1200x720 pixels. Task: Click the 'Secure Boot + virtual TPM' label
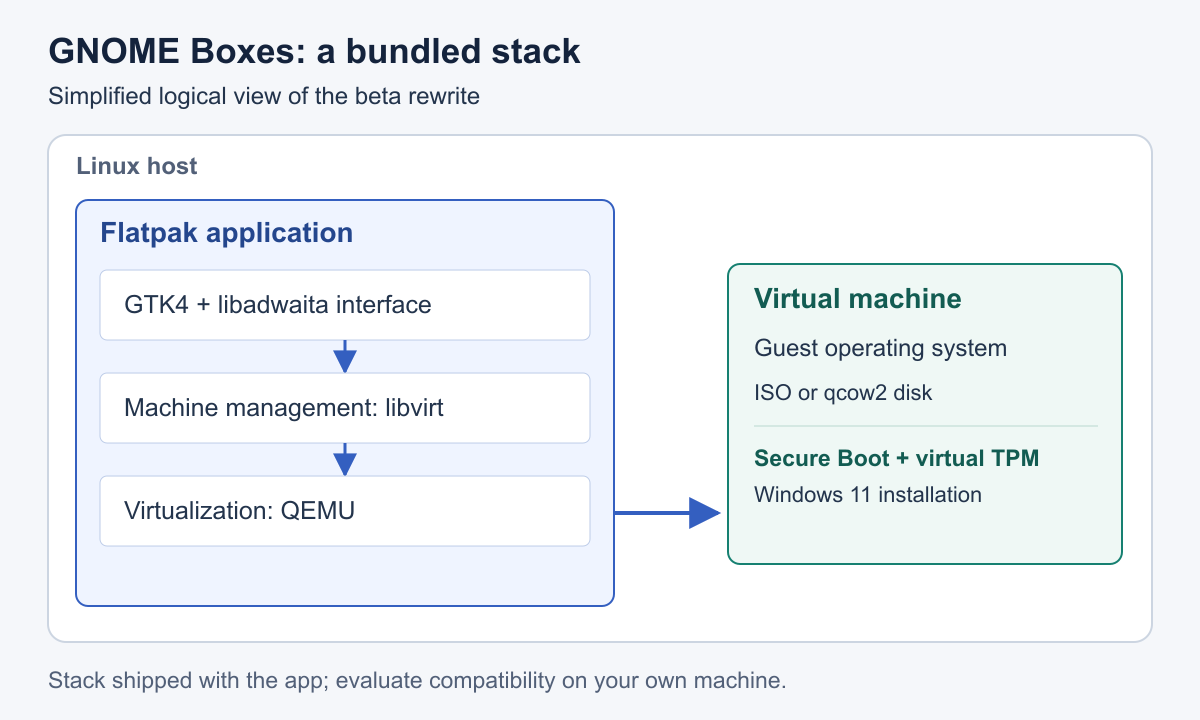tap(897, 458)
